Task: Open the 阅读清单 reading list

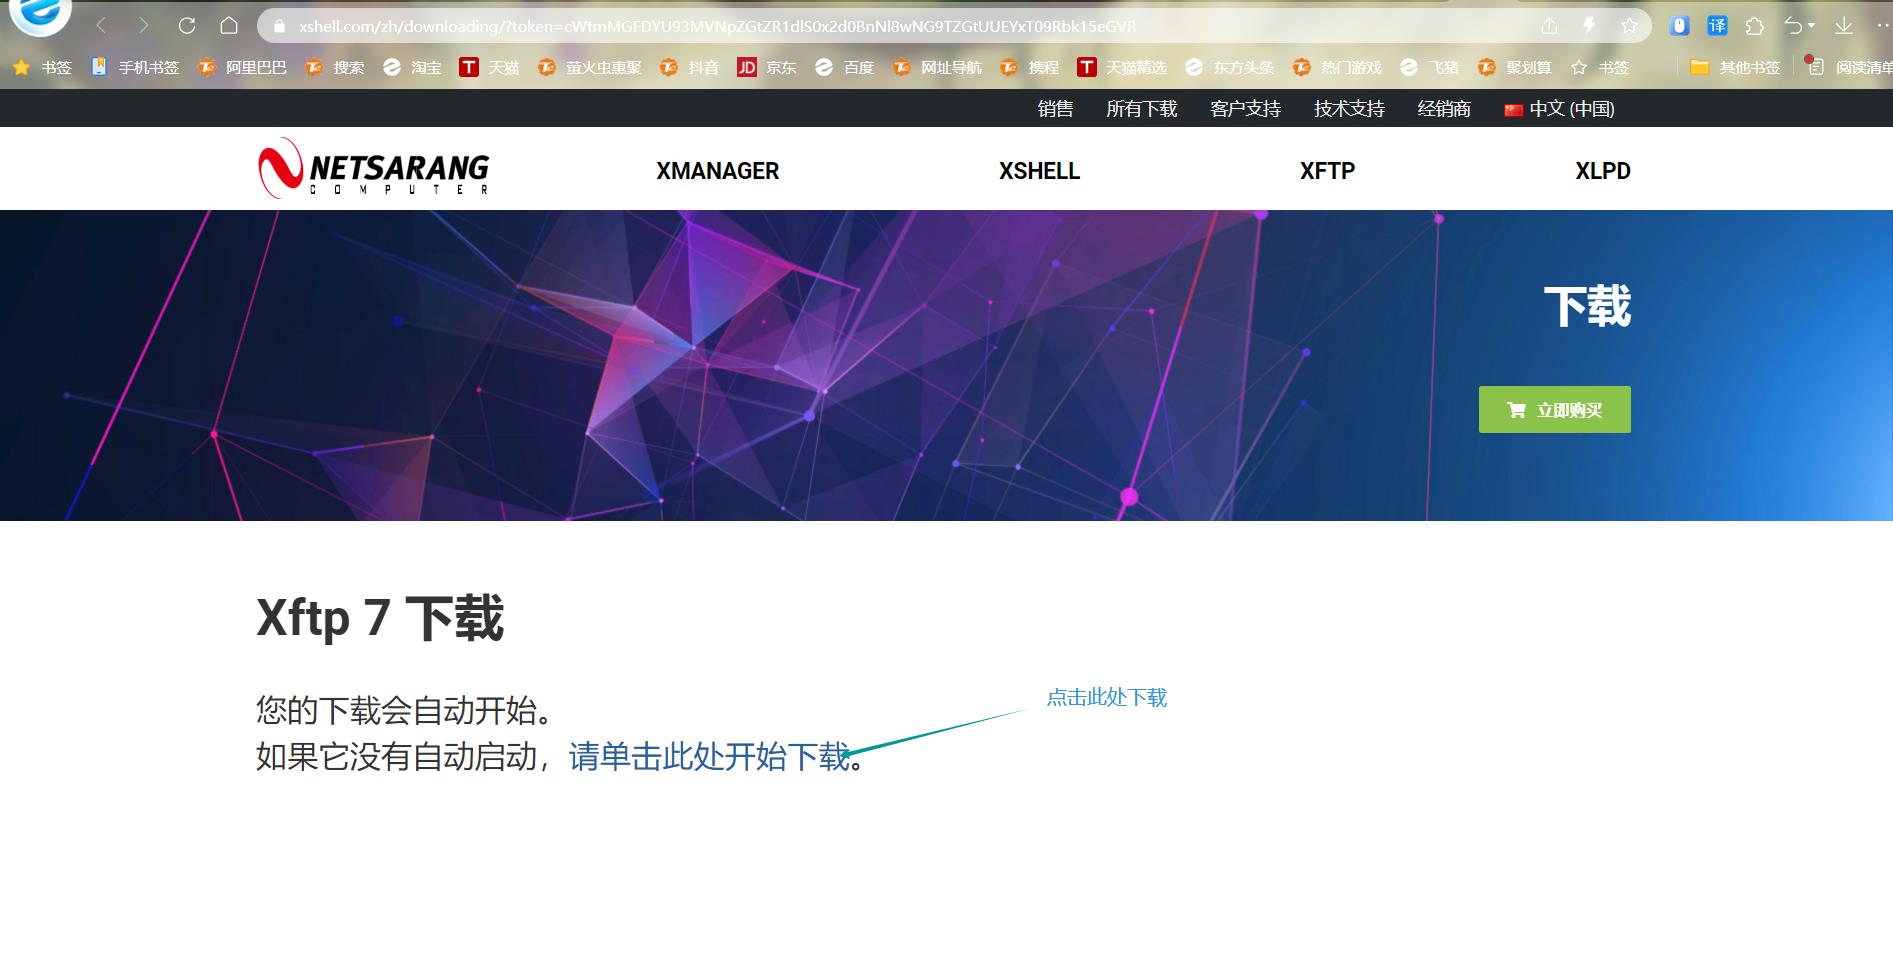Action: pos(1850,67)
